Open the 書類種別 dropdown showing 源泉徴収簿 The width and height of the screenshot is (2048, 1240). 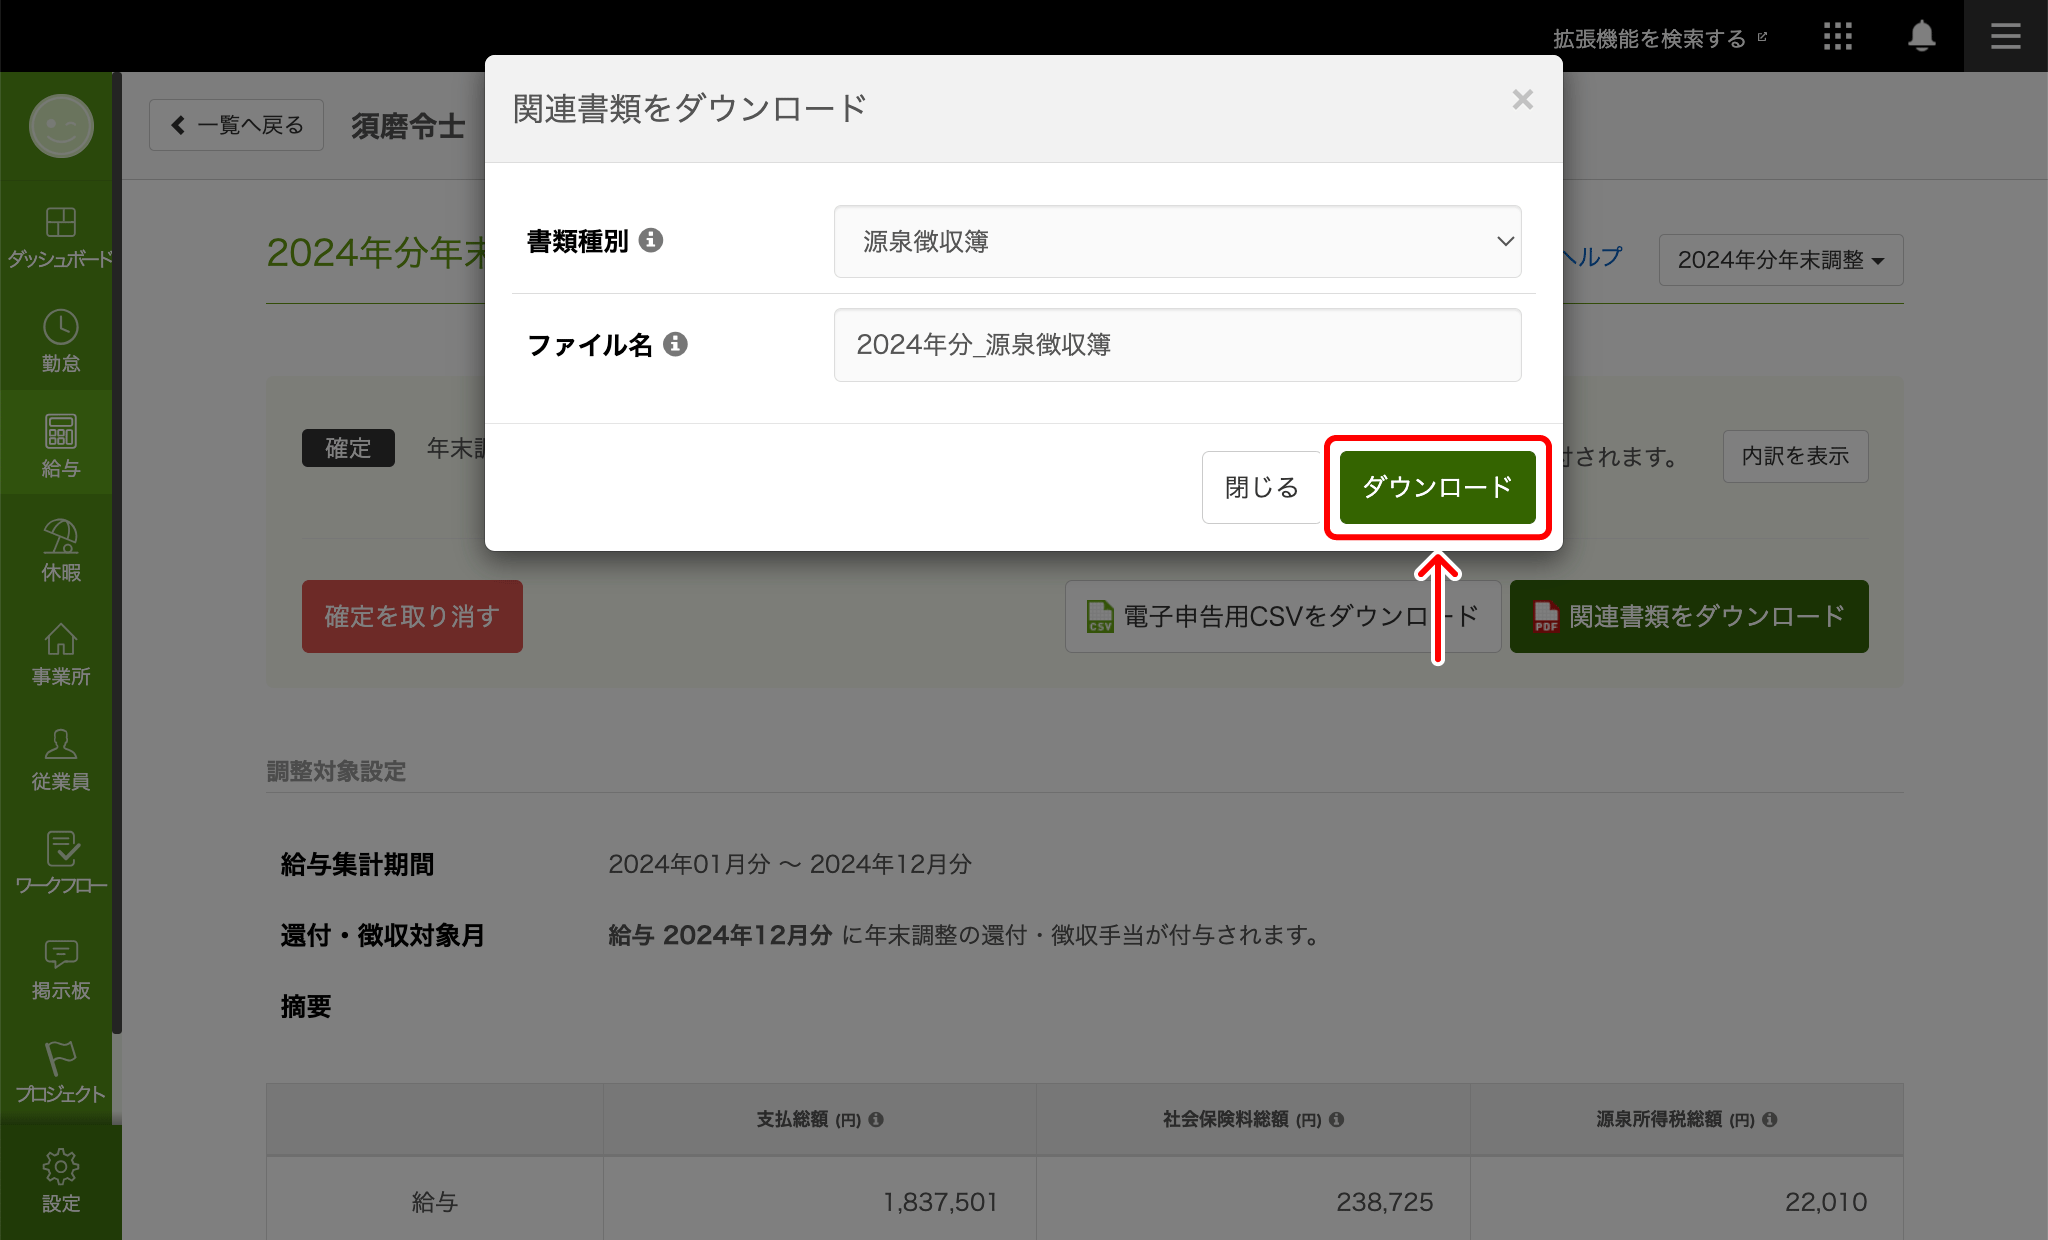1177,241
